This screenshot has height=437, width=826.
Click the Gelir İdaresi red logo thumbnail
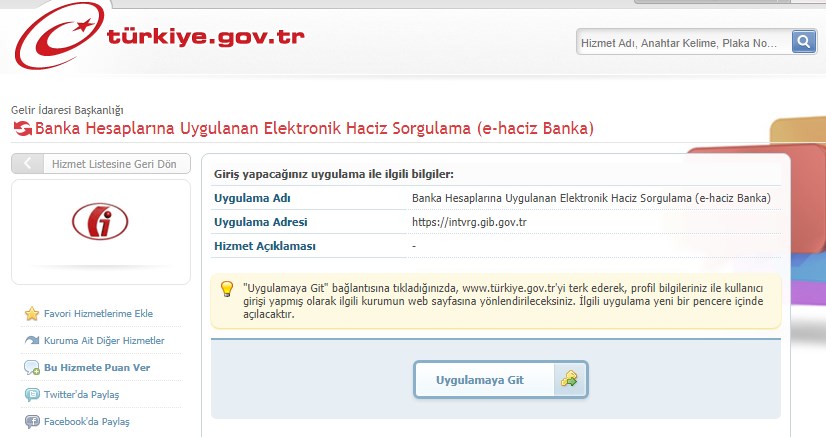pos(100,222)
